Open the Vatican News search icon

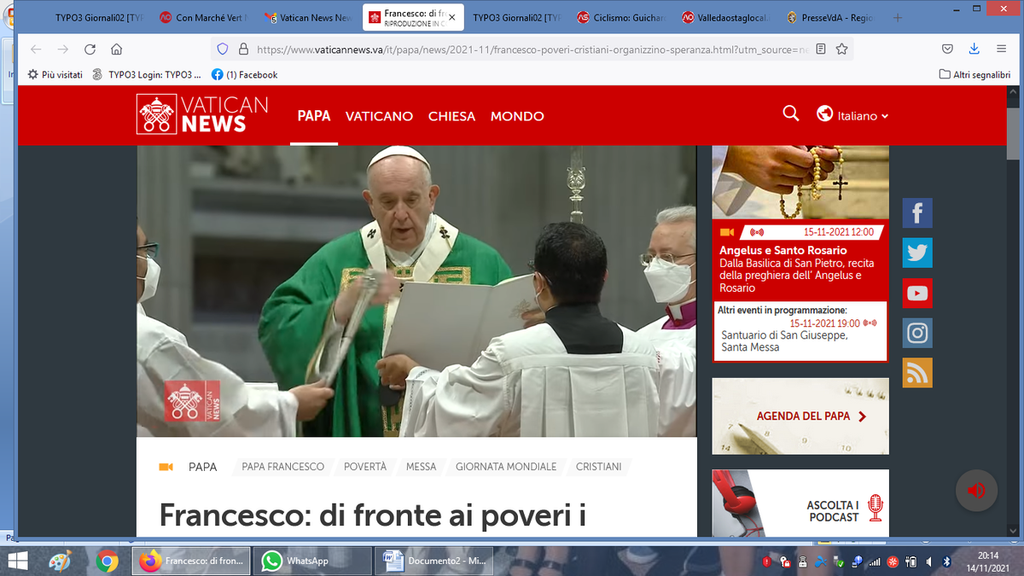(x=790, y=114)
